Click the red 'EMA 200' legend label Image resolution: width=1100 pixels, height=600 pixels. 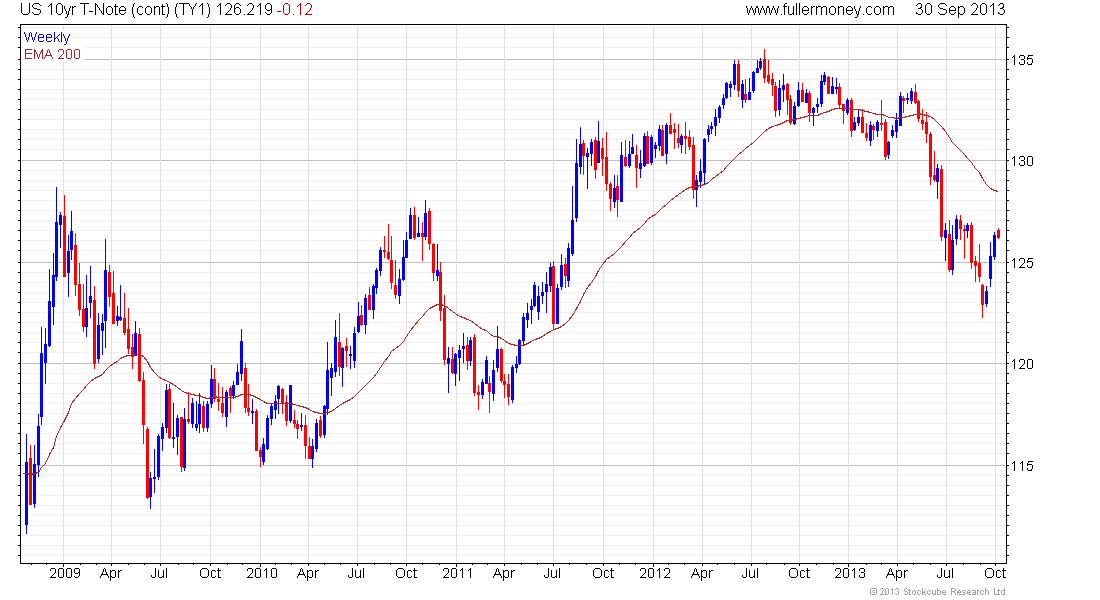[53, 54]
